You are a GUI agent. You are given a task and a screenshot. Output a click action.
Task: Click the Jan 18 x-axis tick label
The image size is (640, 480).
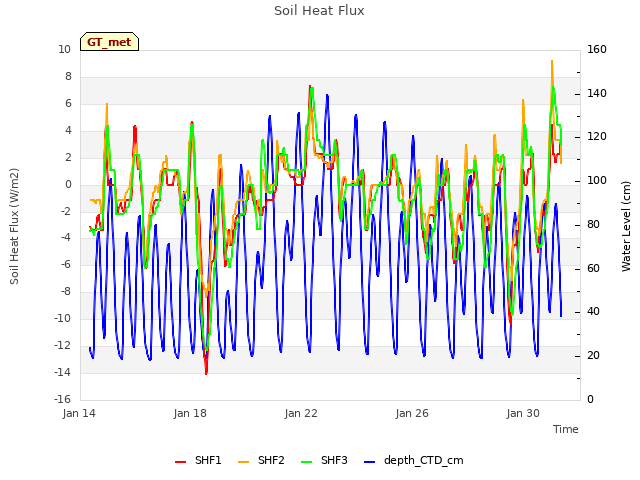point(190,413)
